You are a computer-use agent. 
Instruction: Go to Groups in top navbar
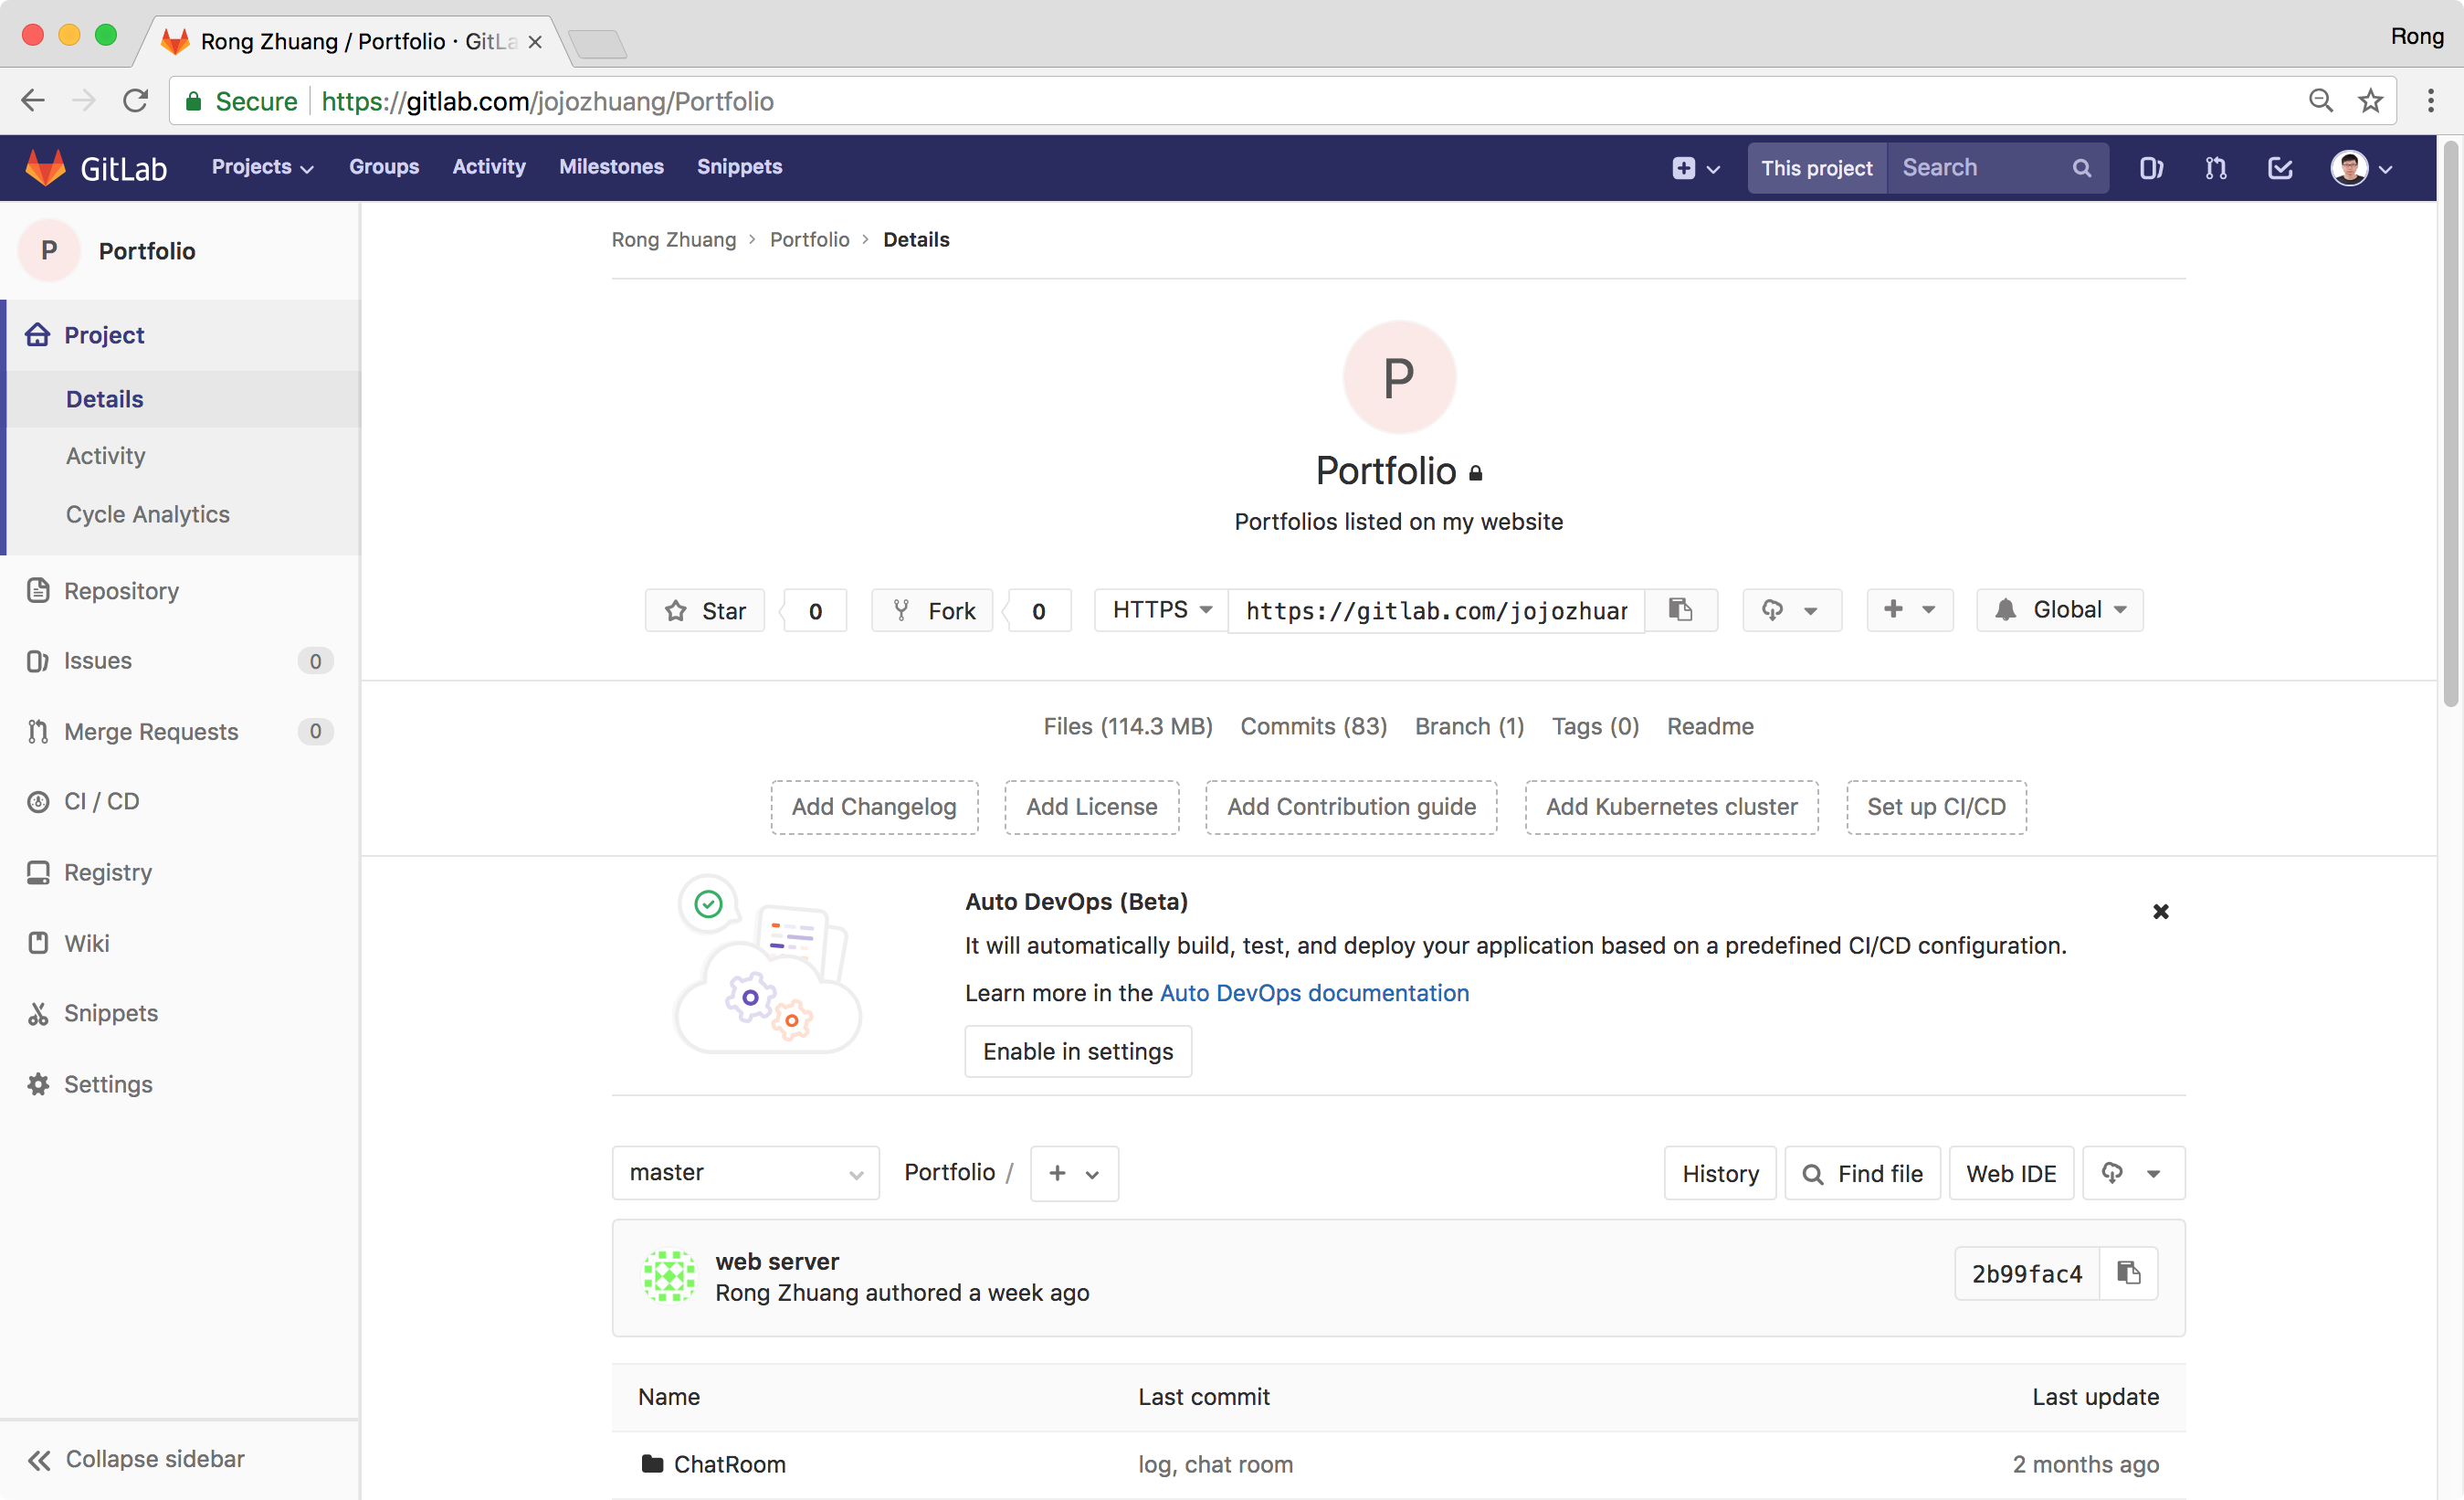coord(384,167)
